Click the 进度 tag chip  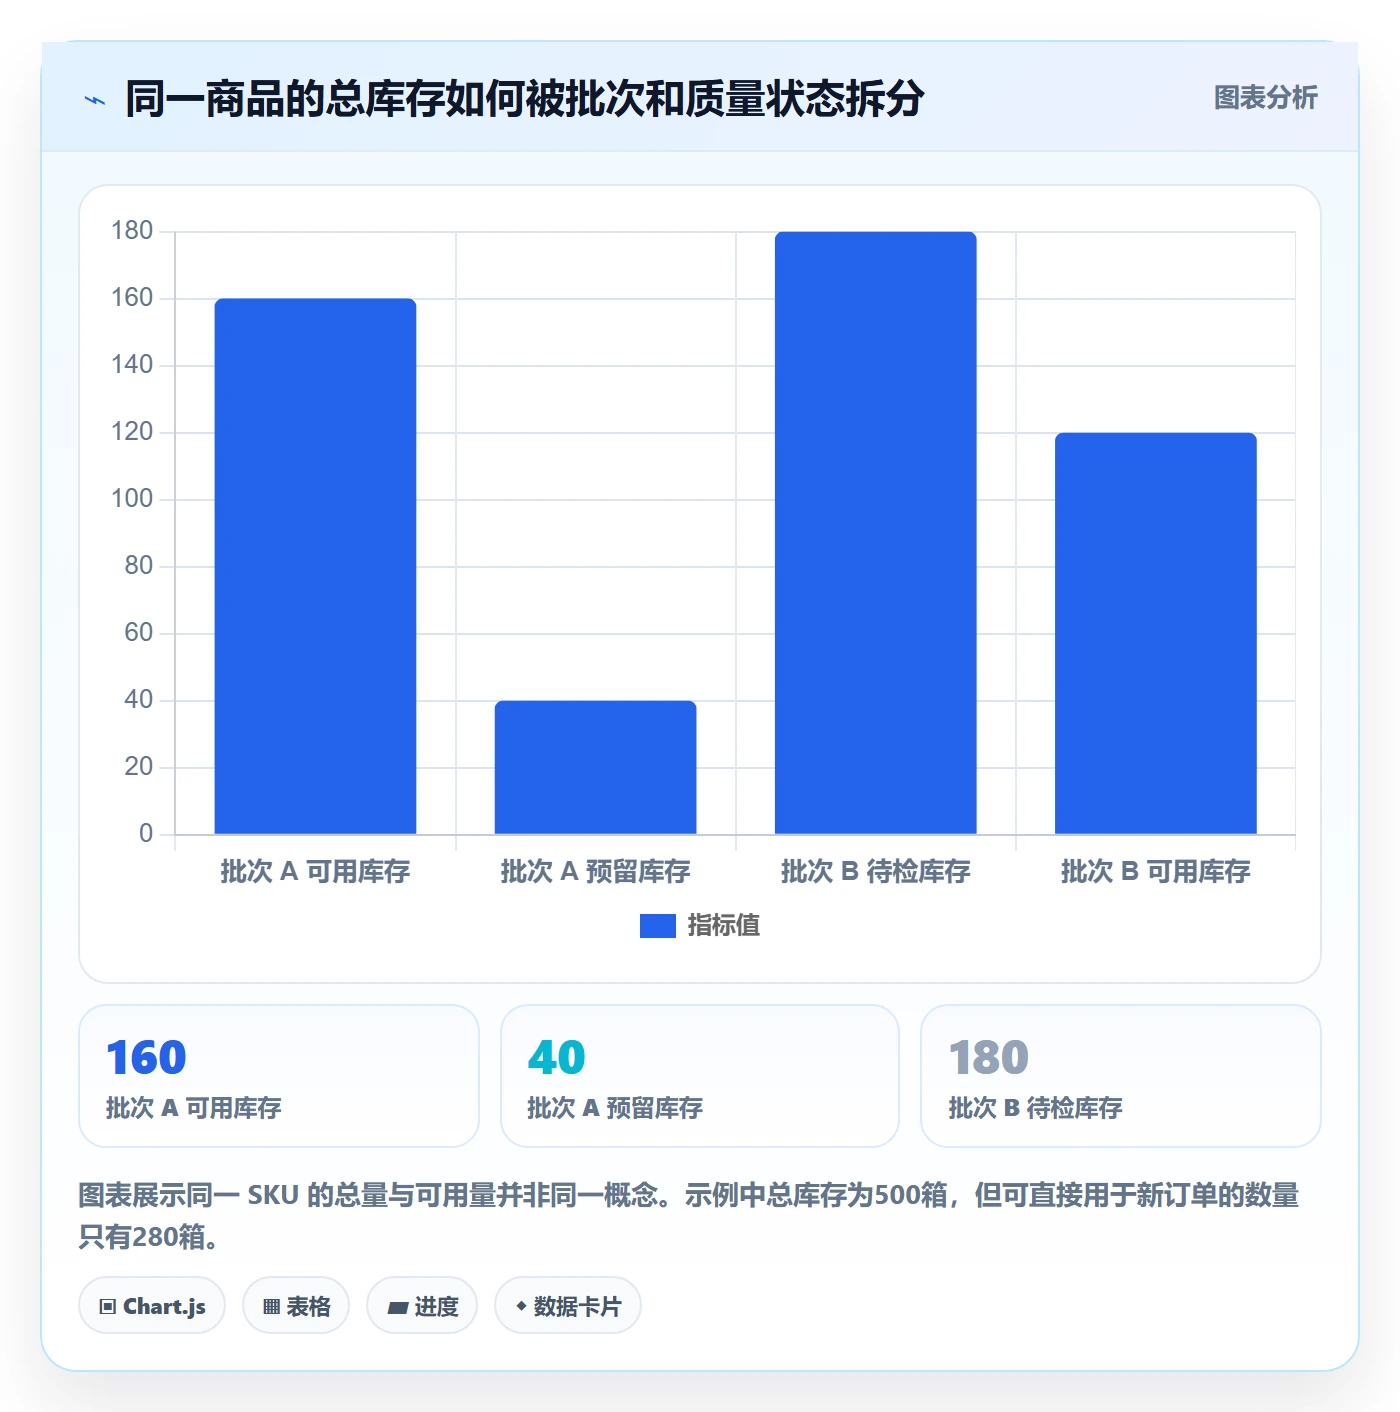[x=422, y=1306]
